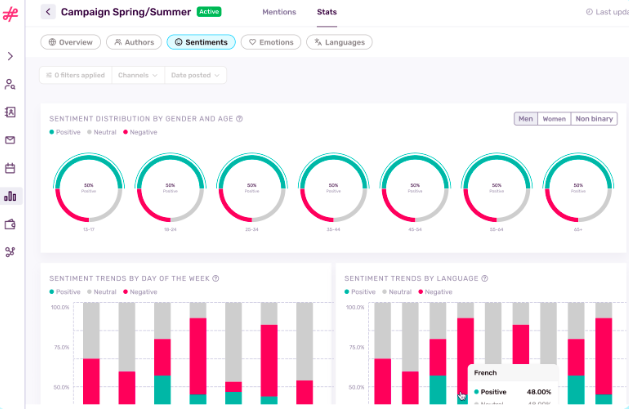Click the 35-44 age donut chart
This screenshot has width=629, height=409.
(333, 188)
